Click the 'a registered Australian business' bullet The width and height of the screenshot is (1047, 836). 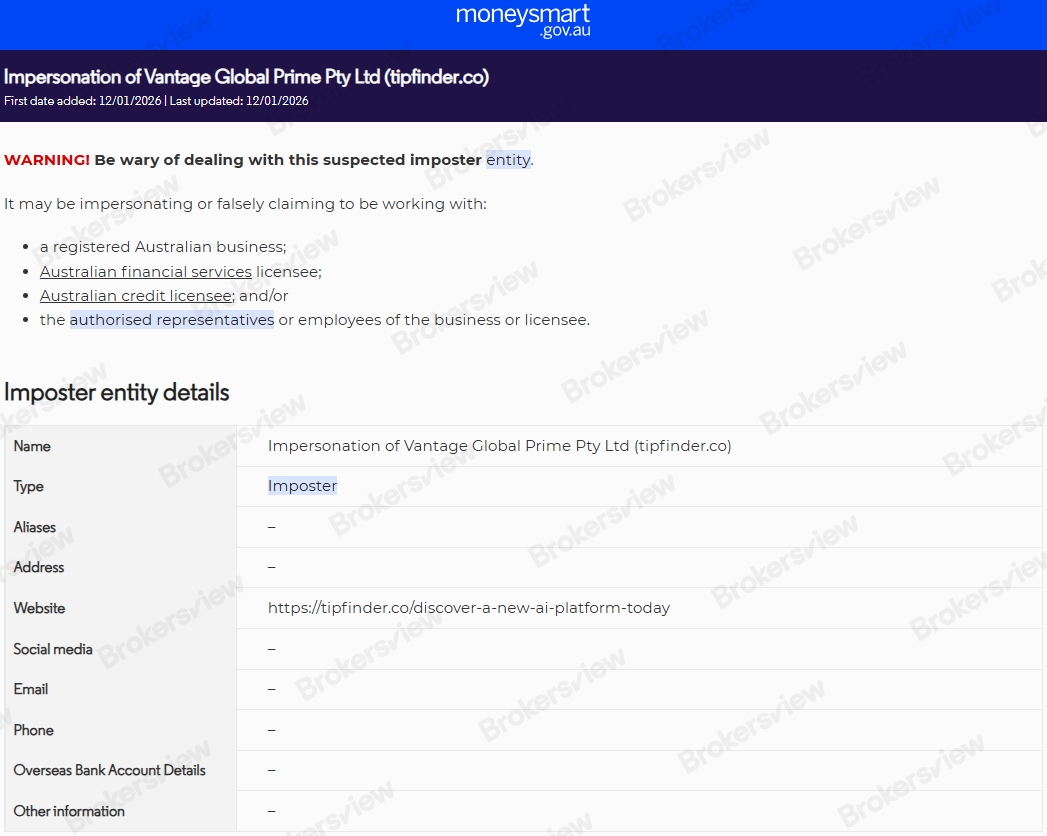pyautogui.click(x=163, y=247)
